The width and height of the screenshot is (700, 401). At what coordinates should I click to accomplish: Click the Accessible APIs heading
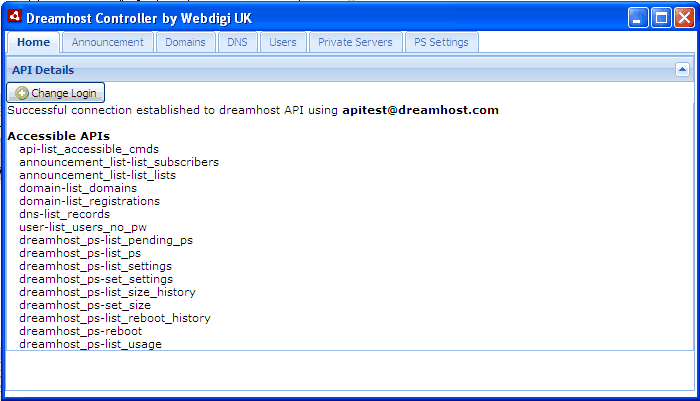[58, 136]
